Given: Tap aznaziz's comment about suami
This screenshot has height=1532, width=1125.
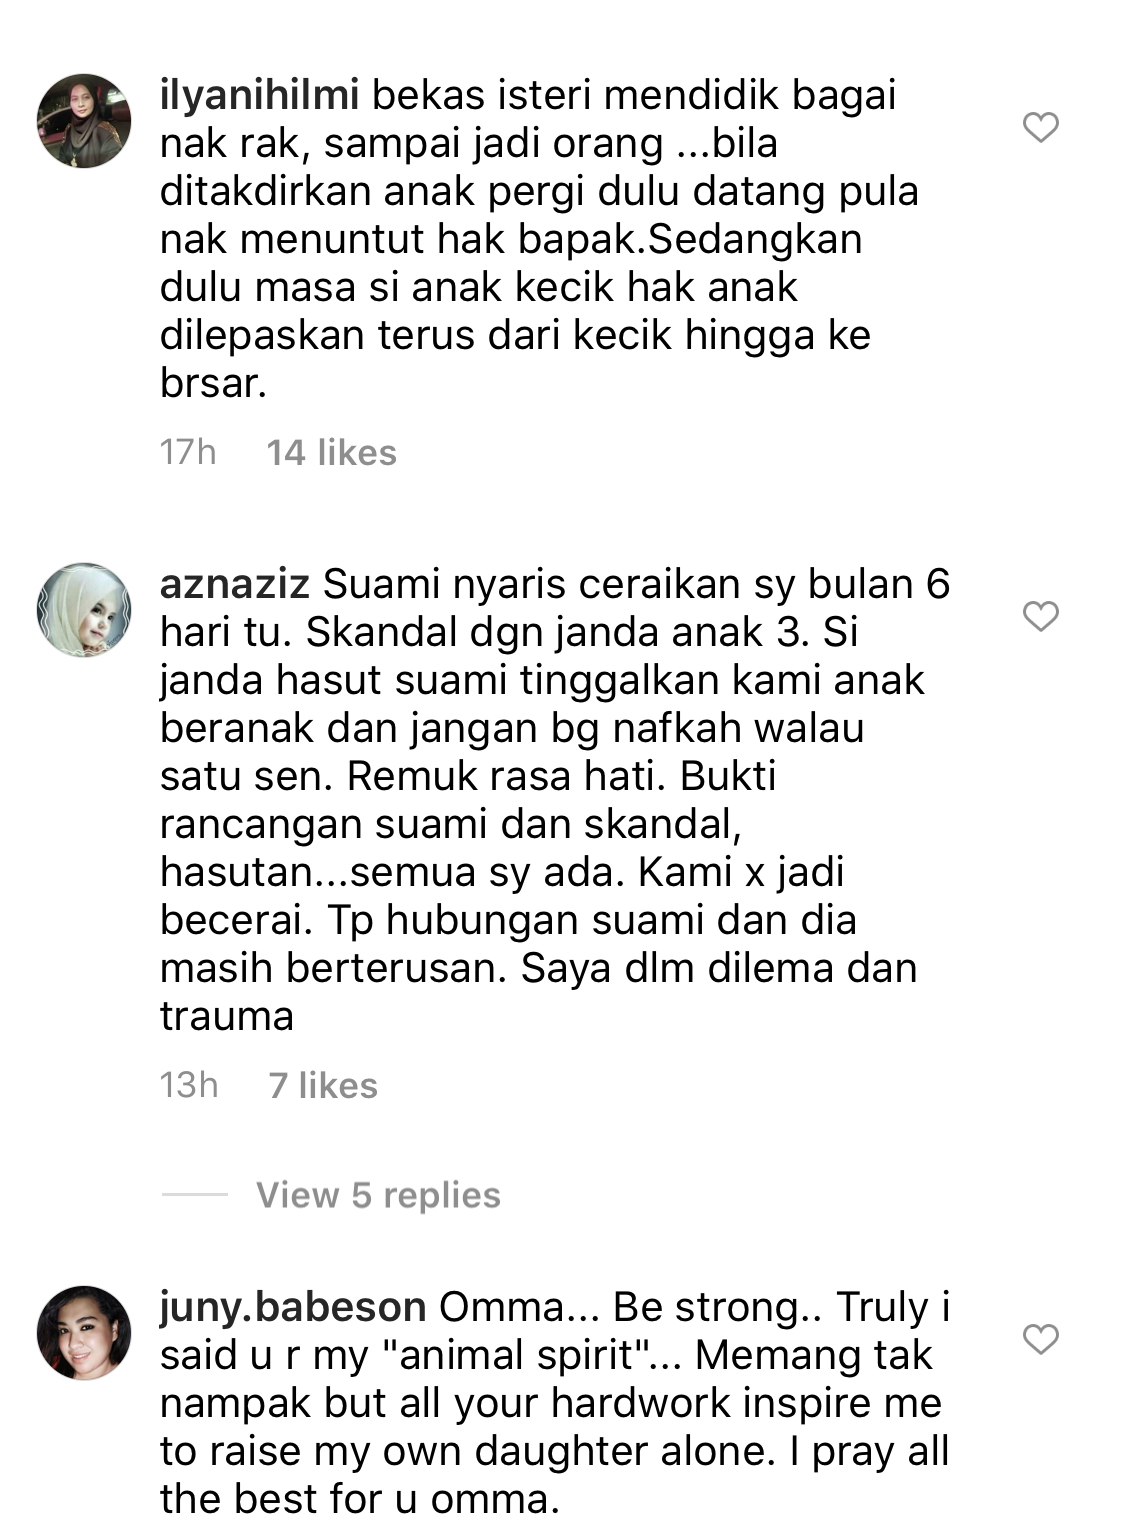Looking at the screenshot, I should coord(555,800).
